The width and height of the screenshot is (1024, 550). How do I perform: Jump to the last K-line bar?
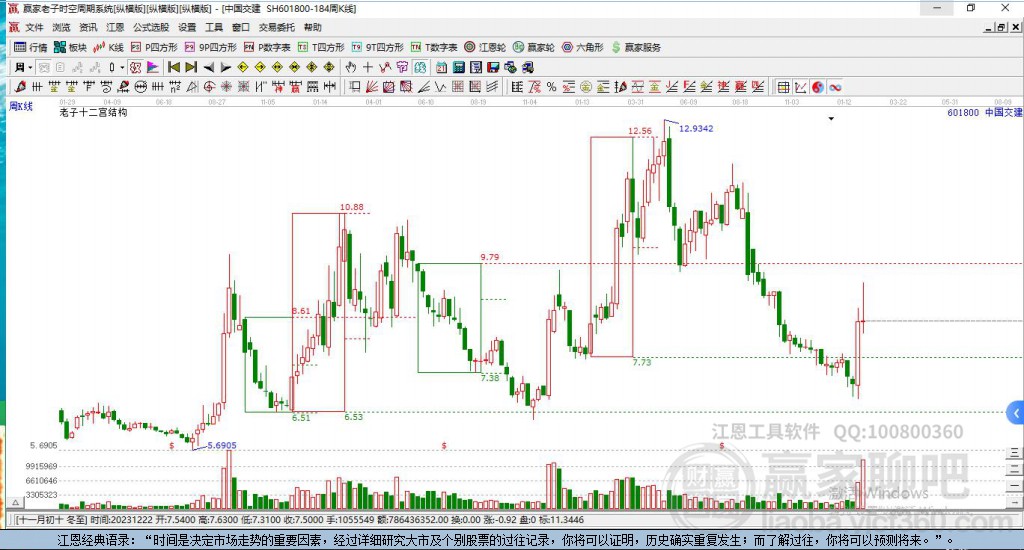(191, 67)
